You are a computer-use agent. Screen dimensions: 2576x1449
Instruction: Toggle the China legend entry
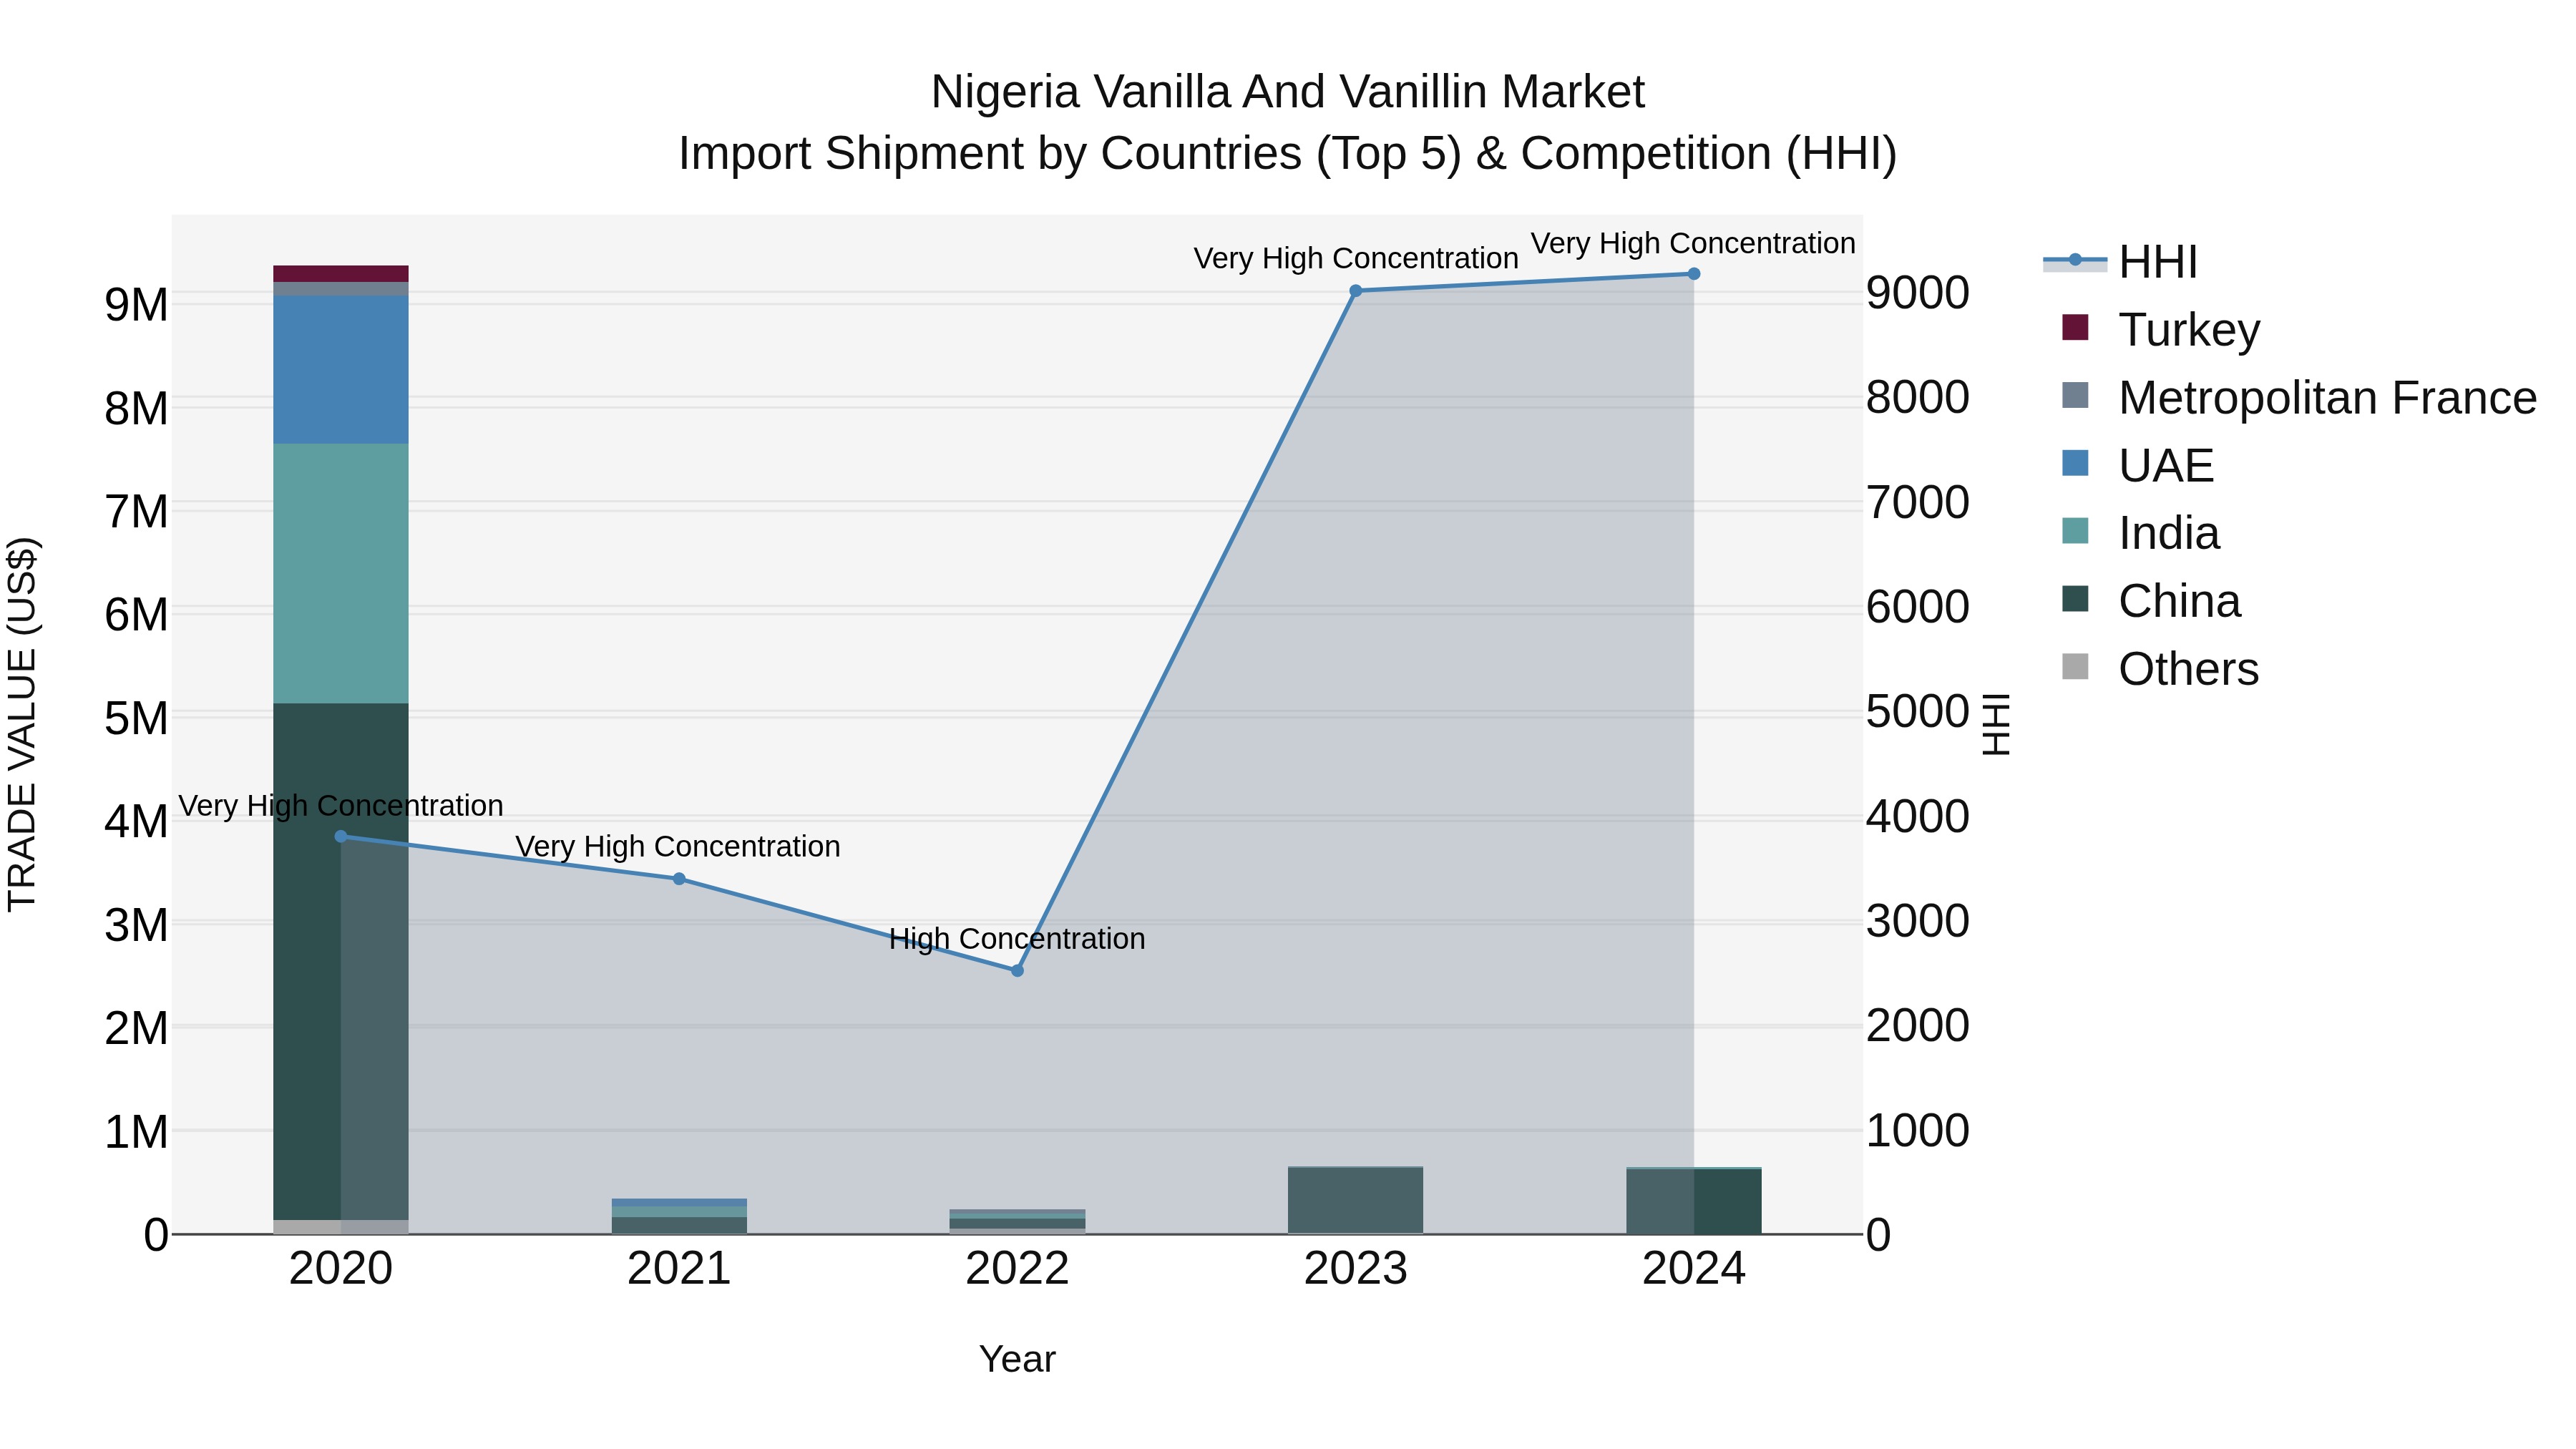(x=2150, y=601)
